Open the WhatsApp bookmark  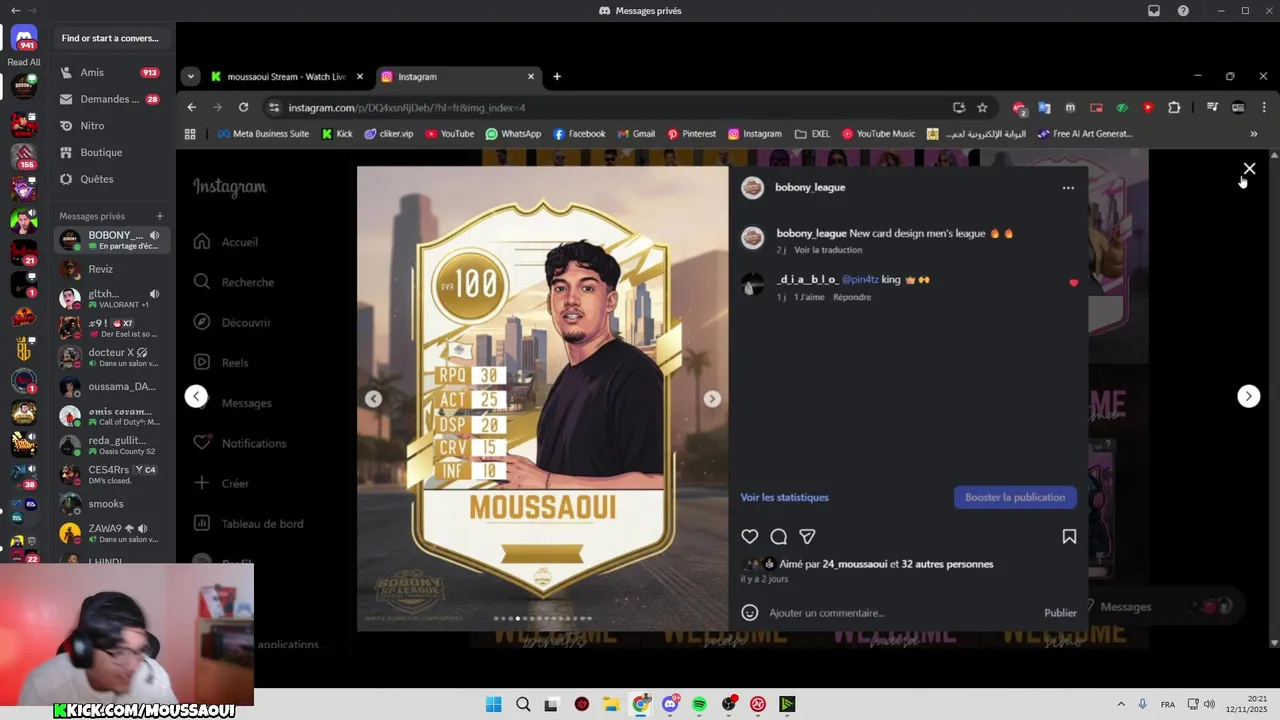513,134
